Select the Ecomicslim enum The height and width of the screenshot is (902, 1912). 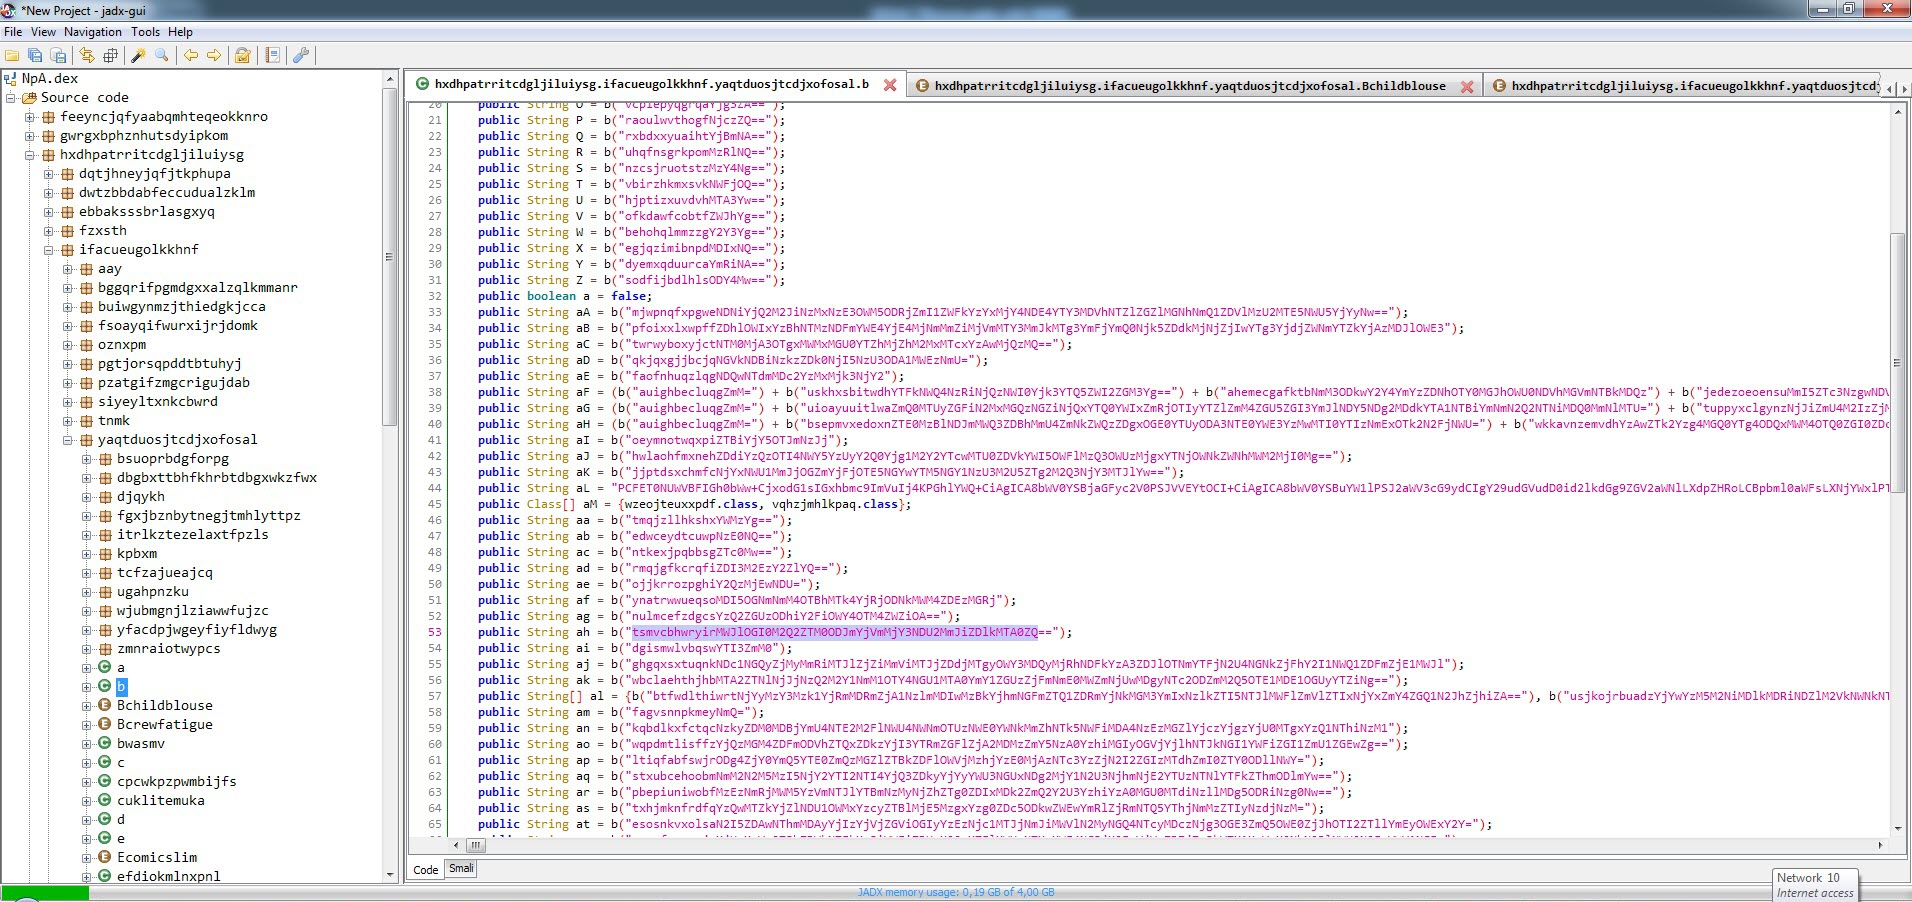(x=157, y=858)
